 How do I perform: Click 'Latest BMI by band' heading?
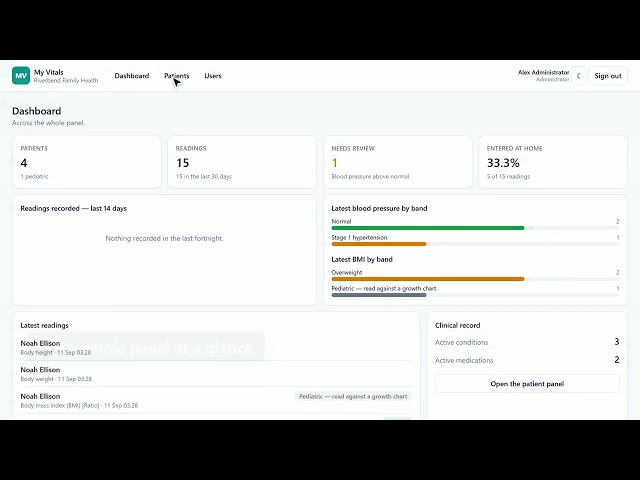point(362,259)
